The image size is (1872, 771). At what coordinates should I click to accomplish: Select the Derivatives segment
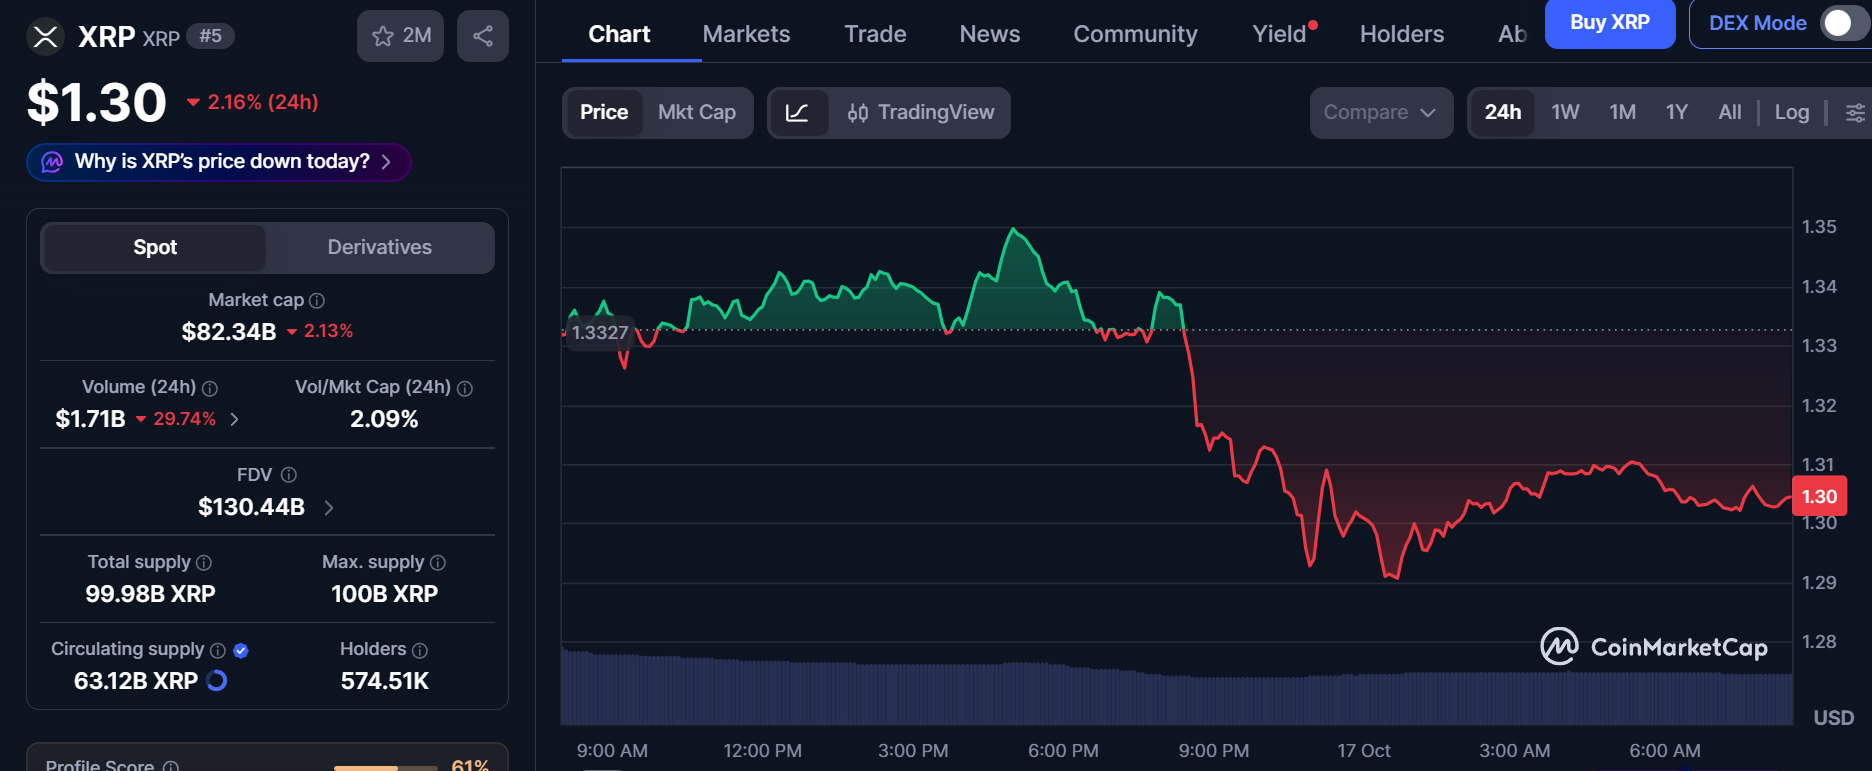tap(380, 247)
